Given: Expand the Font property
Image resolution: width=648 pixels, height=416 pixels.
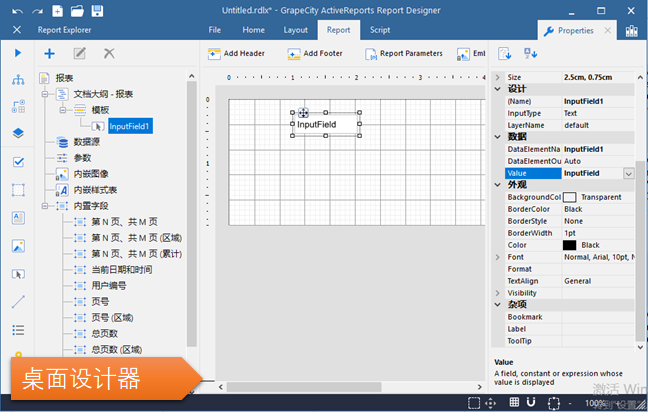Looking at the screenshot, I should coord(498,257).
